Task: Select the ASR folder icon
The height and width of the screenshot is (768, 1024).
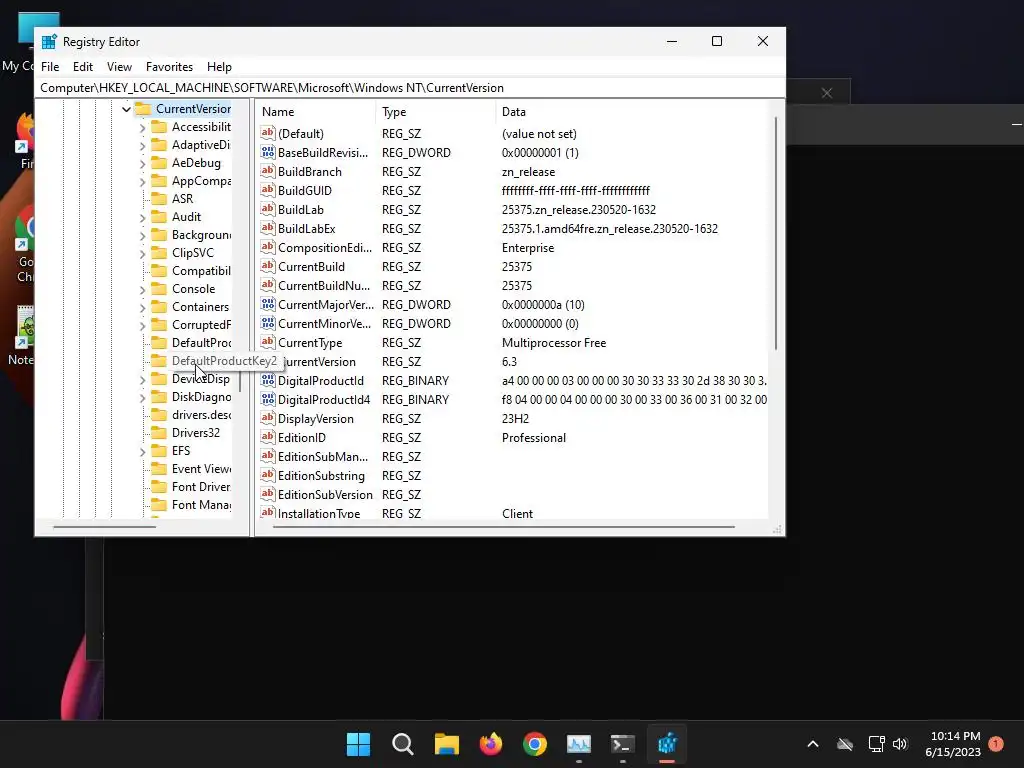Action: click(x=159, y=199)
